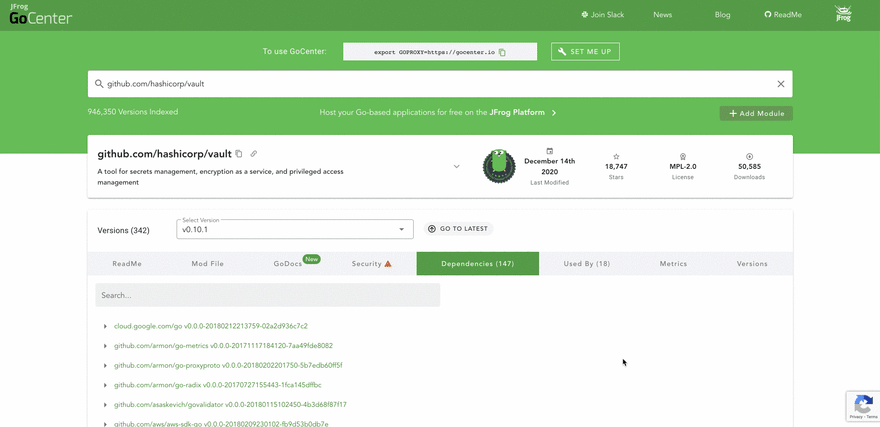Click the search magnifier icon

[99, 84]
